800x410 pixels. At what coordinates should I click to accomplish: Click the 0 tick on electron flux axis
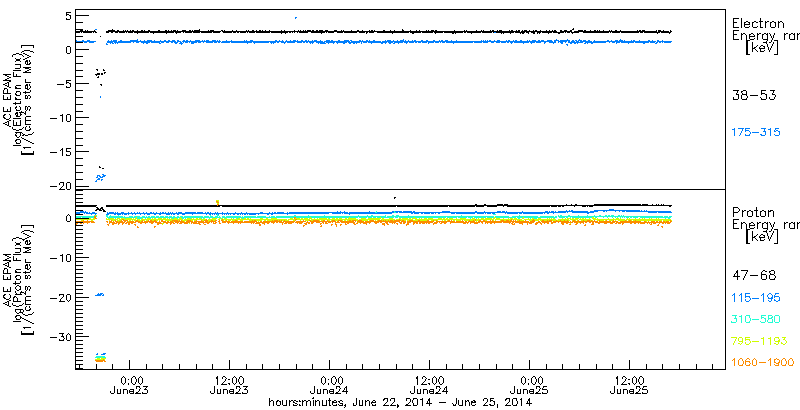click(x=66, y=50)
